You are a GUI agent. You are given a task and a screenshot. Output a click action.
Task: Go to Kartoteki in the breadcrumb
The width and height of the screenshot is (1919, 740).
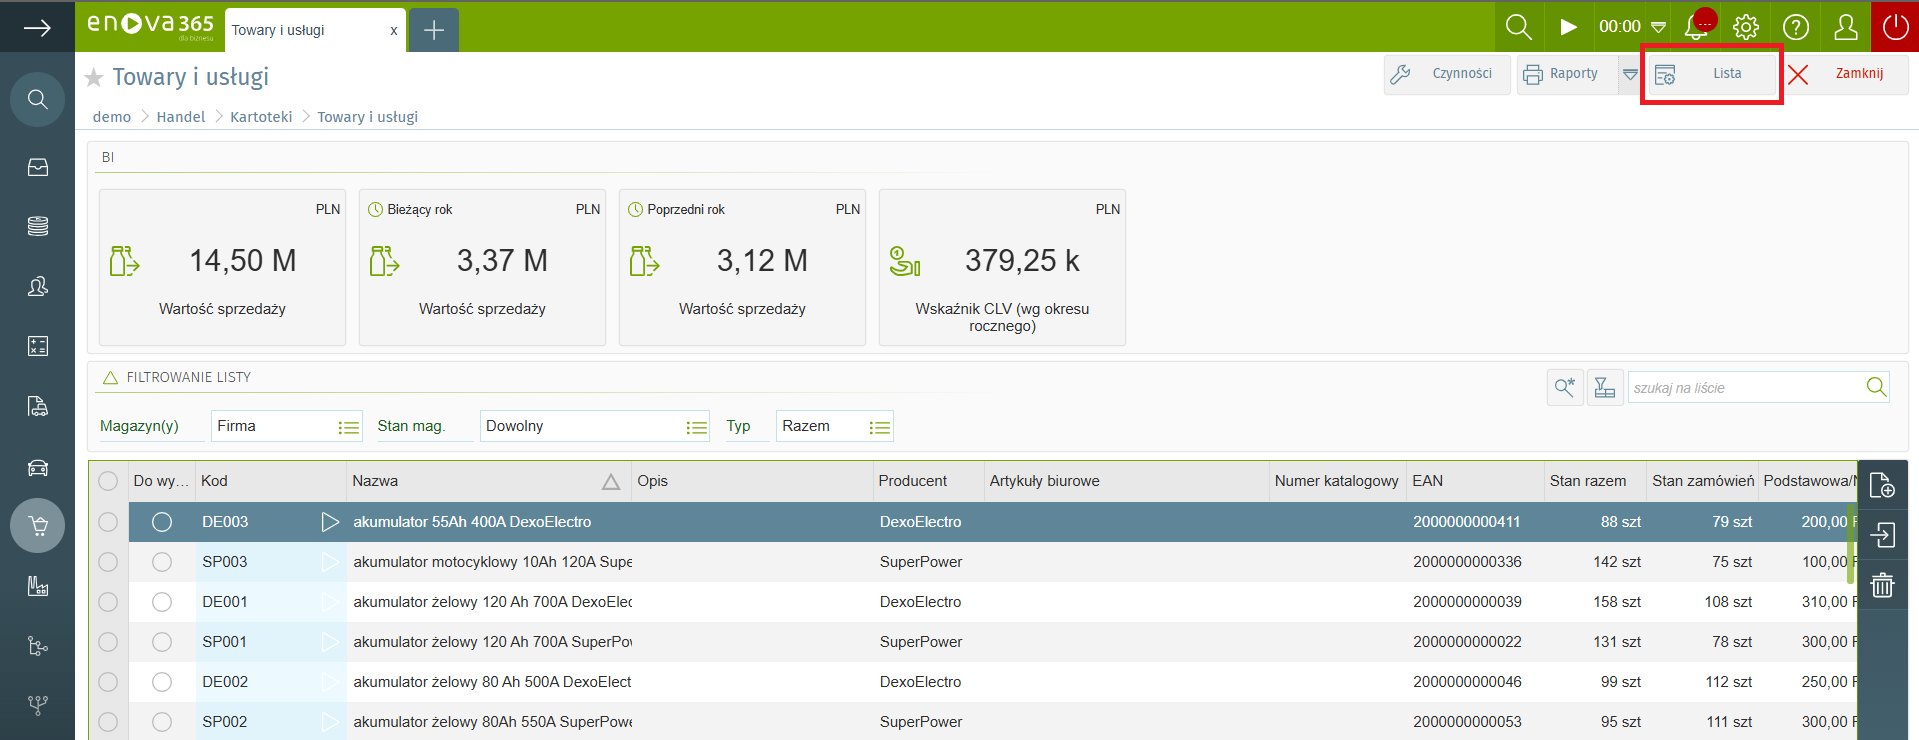(x=261, y=117)
